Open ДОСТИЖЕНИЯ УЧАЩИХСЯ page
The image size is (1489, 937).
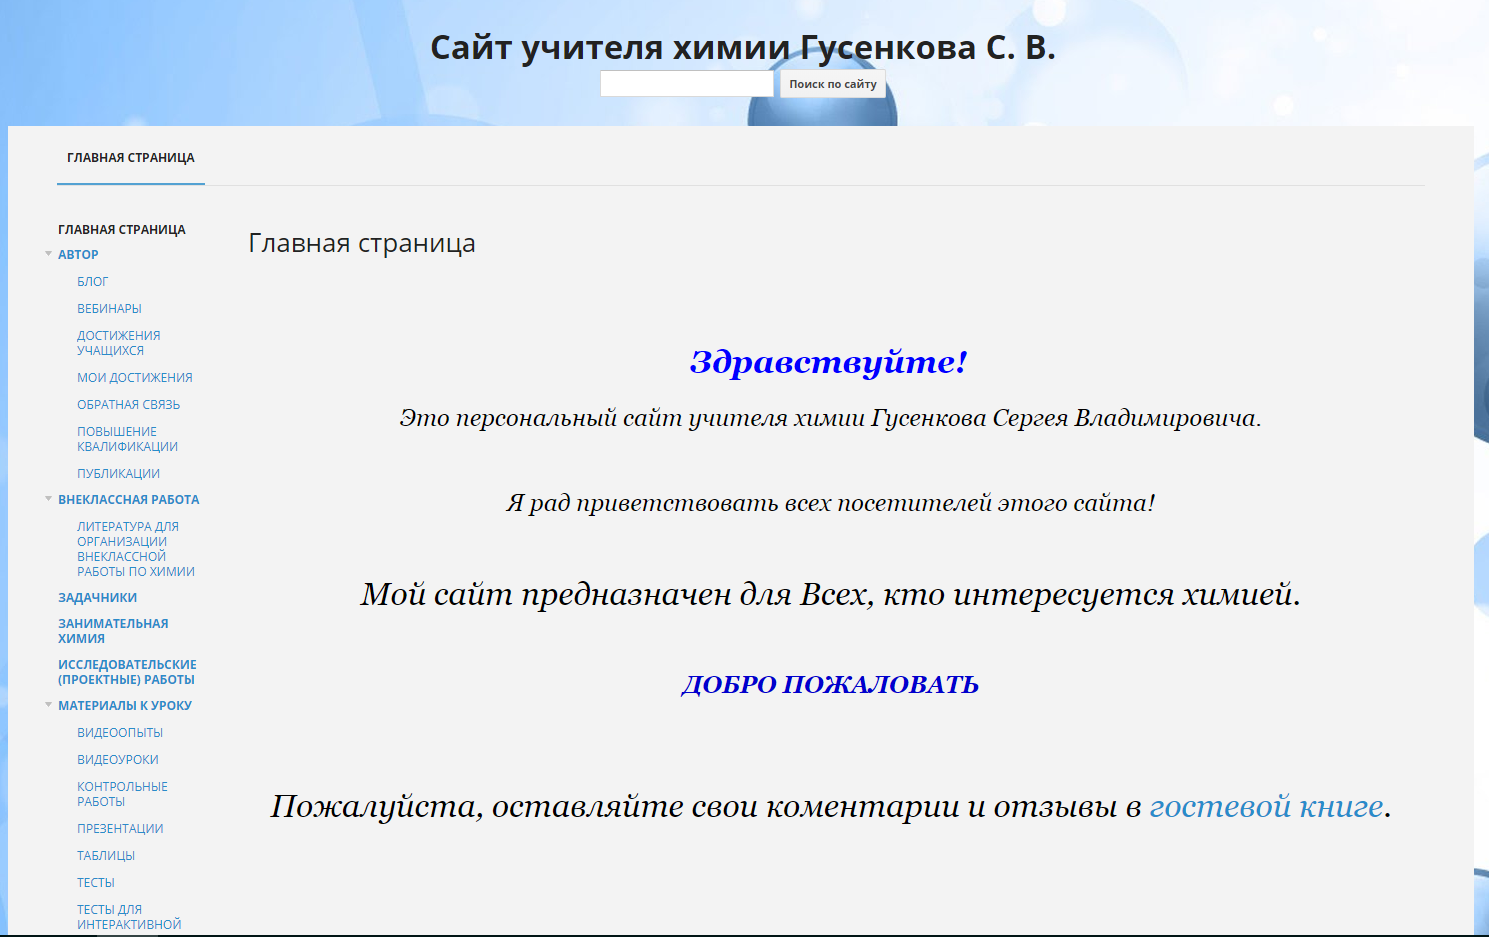(118, 343)
